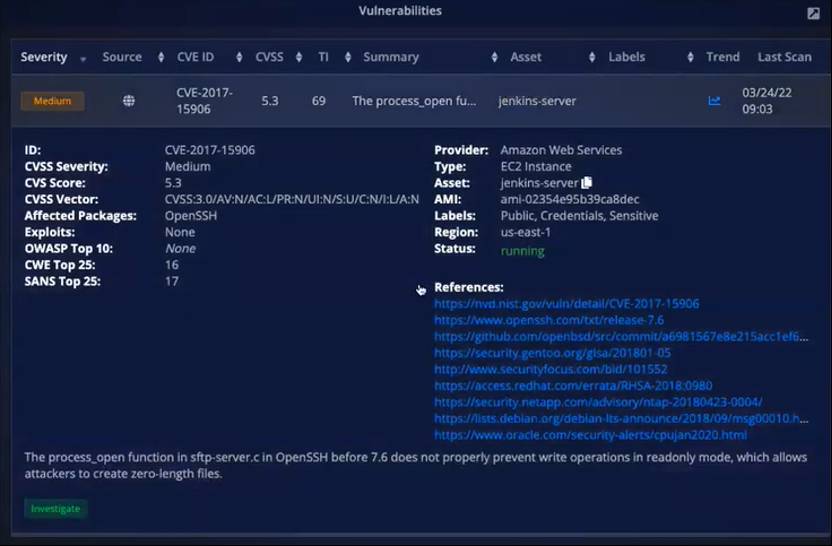Open the Severity column filter arrow

tap(83, 58)
